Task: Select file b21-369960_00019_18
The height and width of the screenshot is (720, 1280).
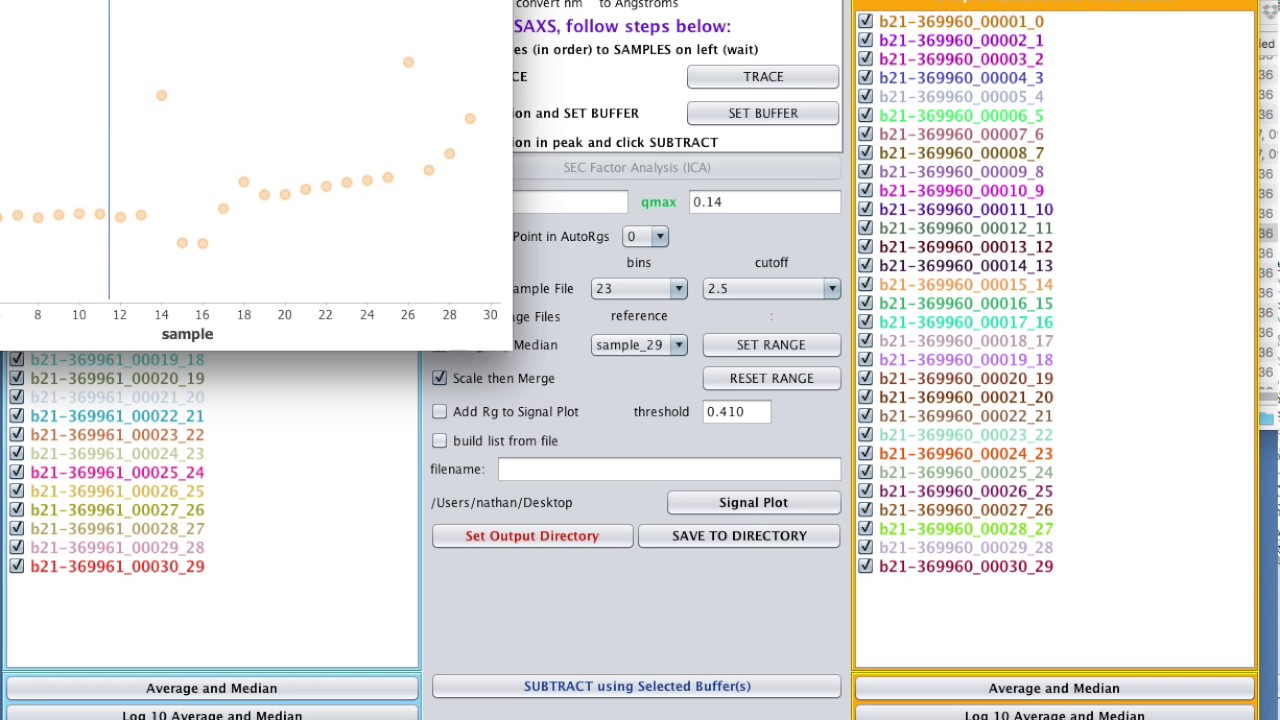Action: pyautogui.click(x=966, y=359)
